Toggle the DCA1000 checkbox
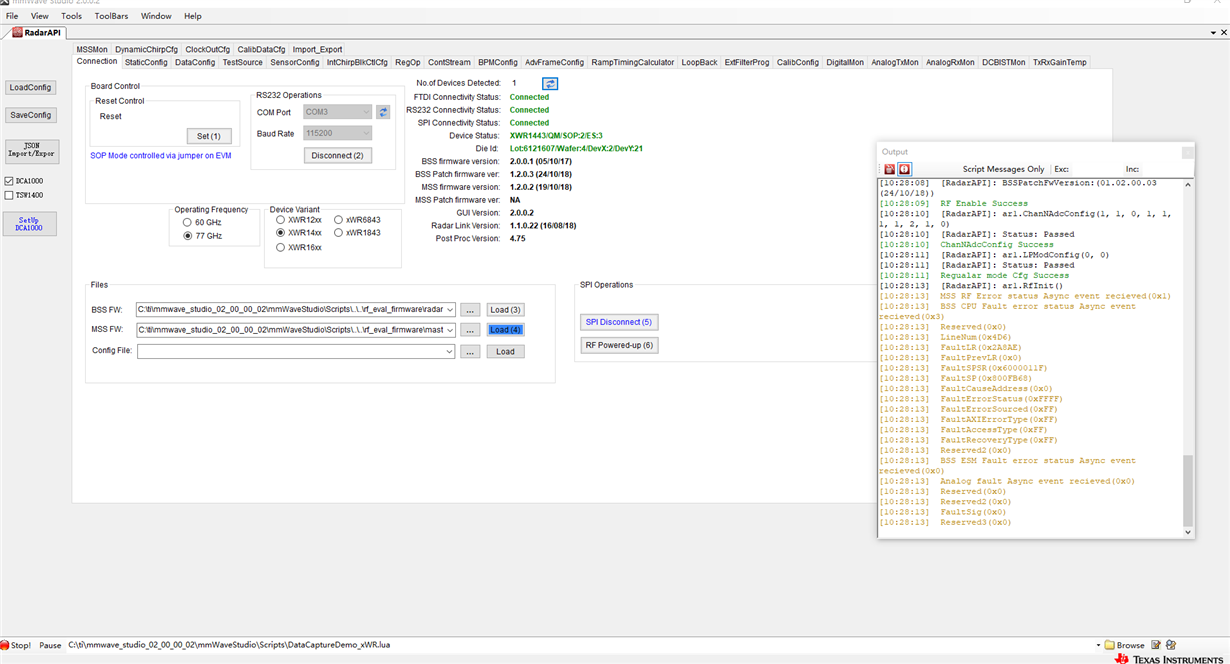 tap(9, 182)
